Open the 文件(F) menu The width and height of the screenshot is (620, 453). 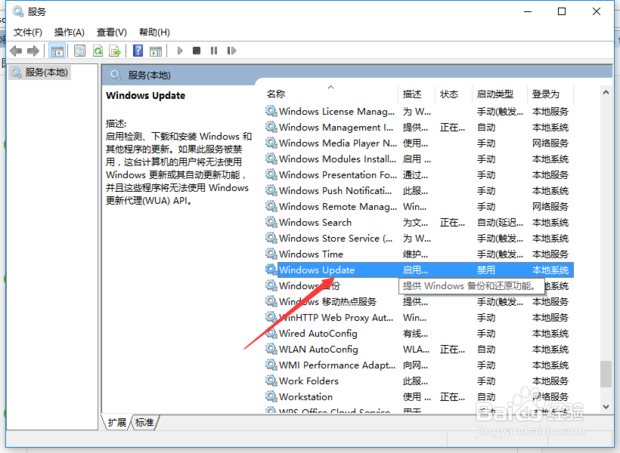[28, 32]
